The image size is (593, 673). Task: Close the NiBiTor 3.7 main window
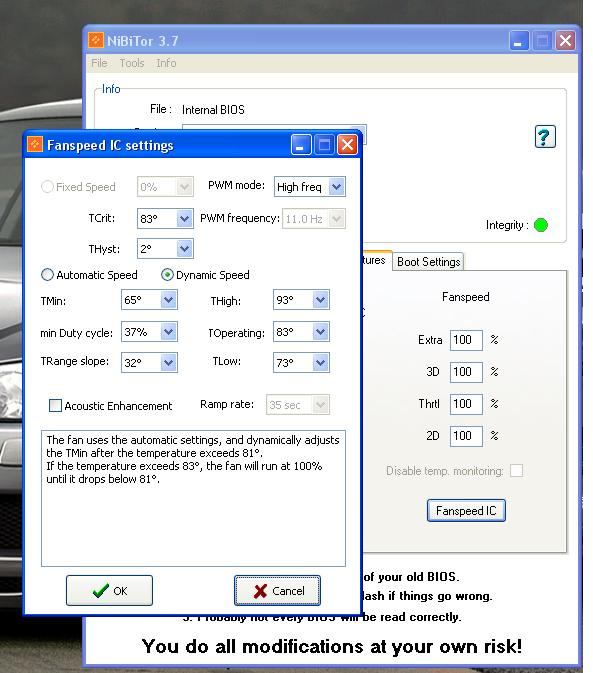[x=565, y=41]
